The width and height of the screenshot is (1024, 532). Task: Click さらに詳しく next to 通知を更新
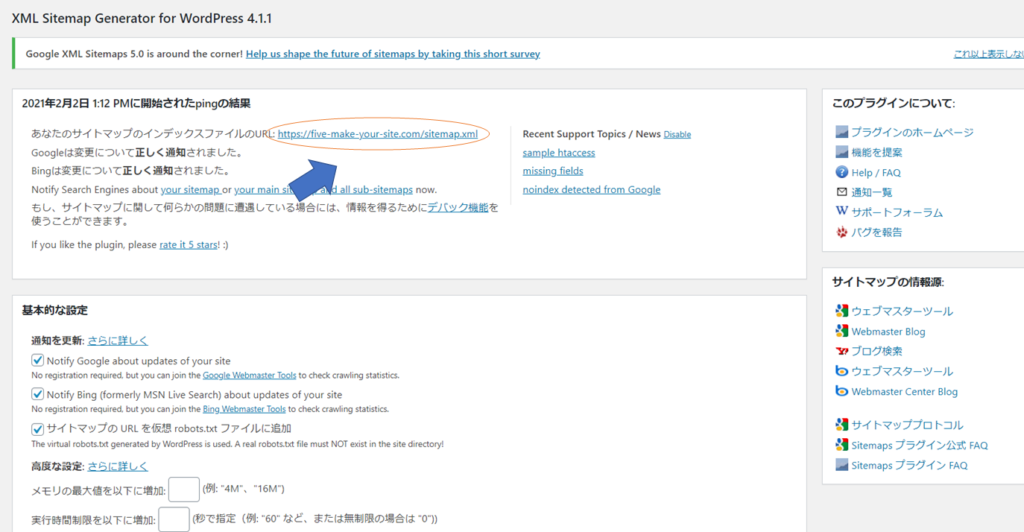(x=118, y=340)
